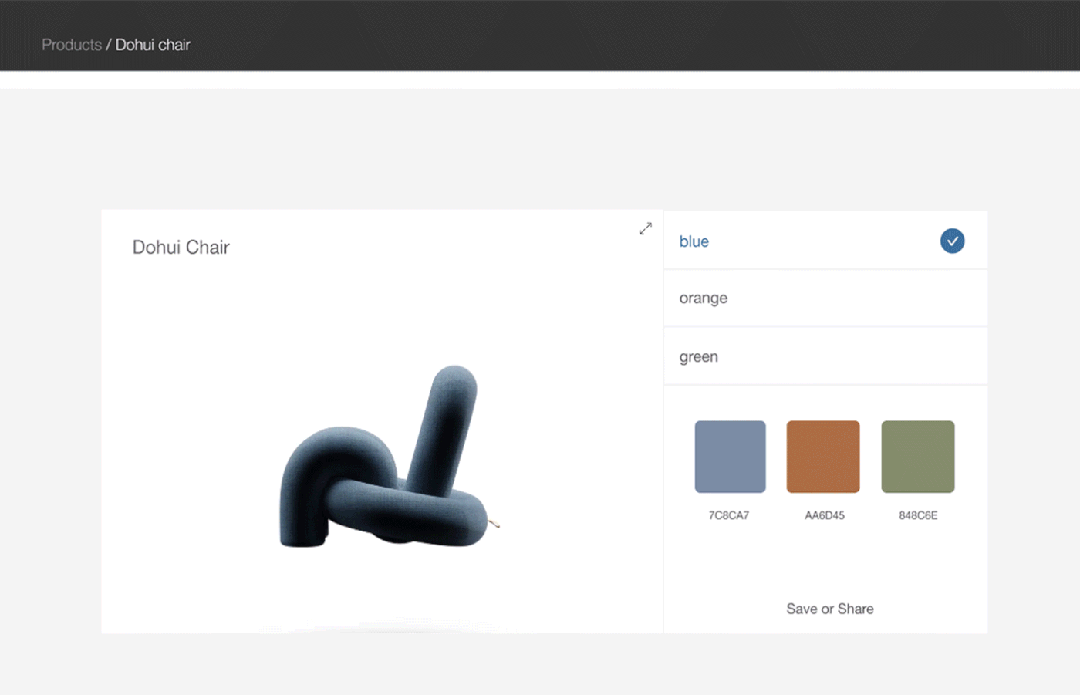The height and width of the screenshot is (695, 1080).
Task: Choose the green color option
Action: pos(825,356)
